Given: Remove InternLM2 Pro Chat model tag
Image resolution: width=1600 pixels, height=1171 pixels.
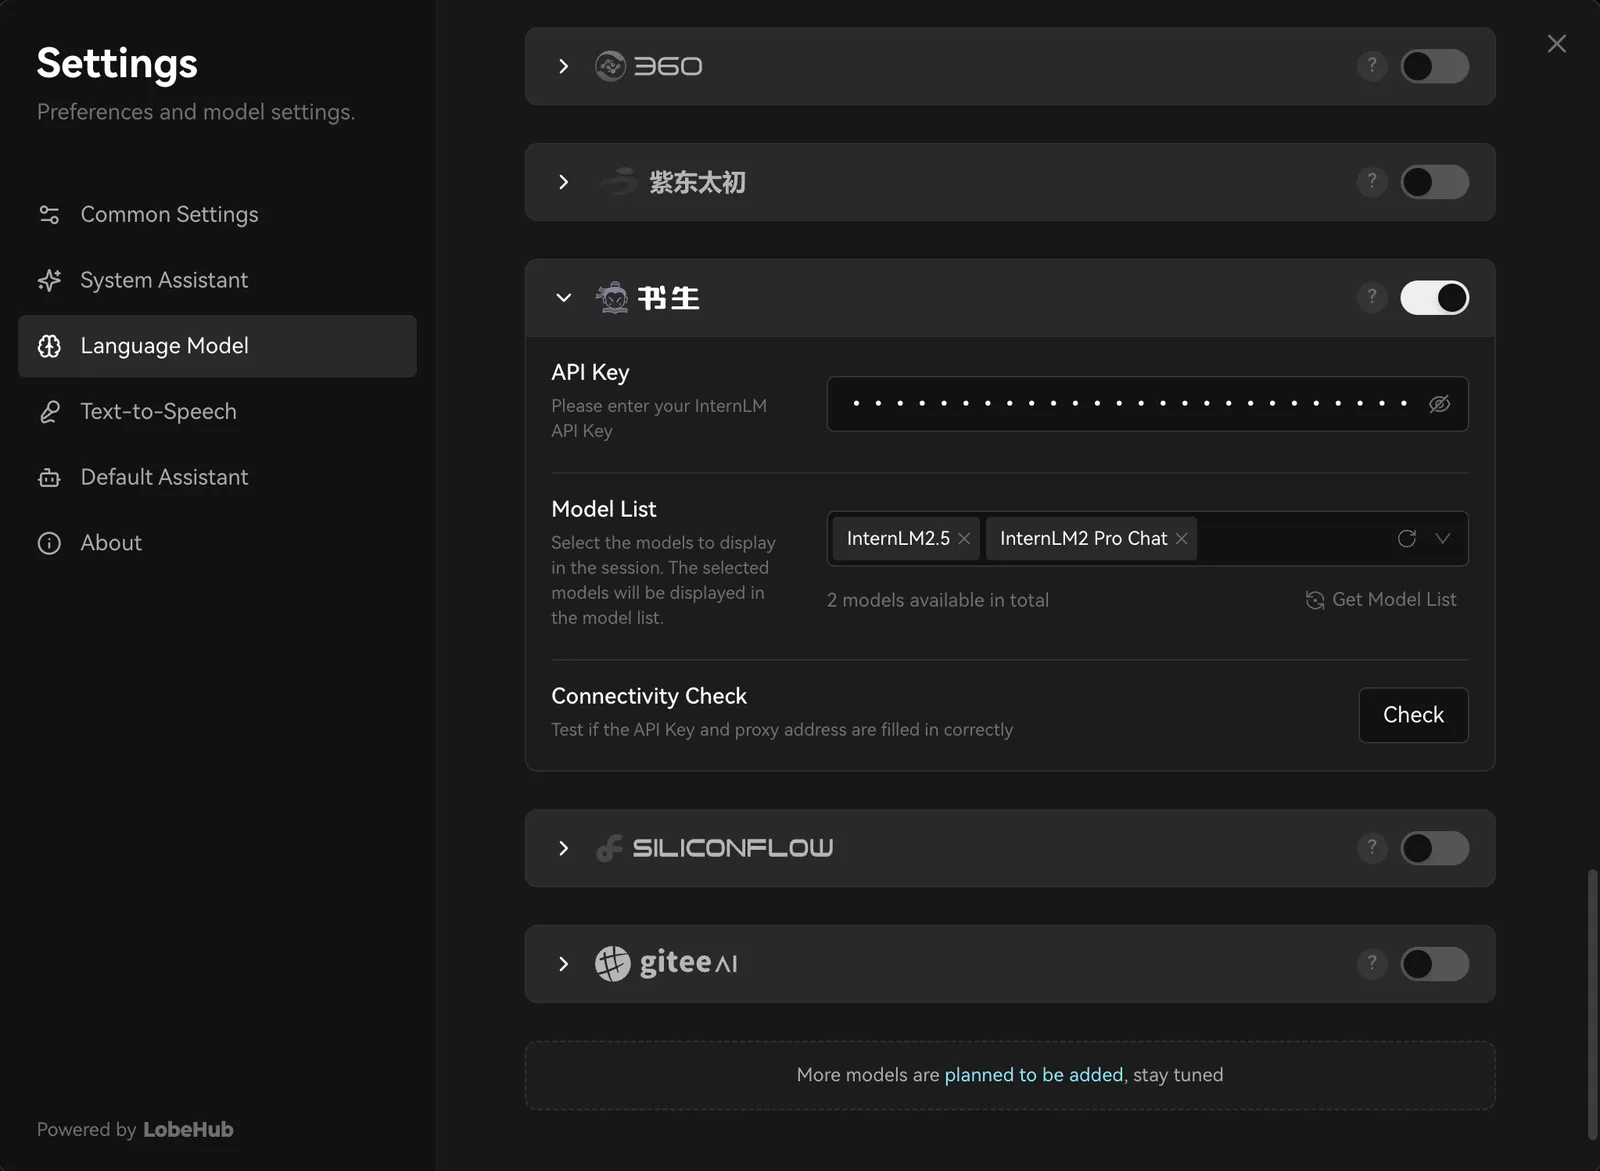Looking at the screenshot, I should [x=1182, y=539].
